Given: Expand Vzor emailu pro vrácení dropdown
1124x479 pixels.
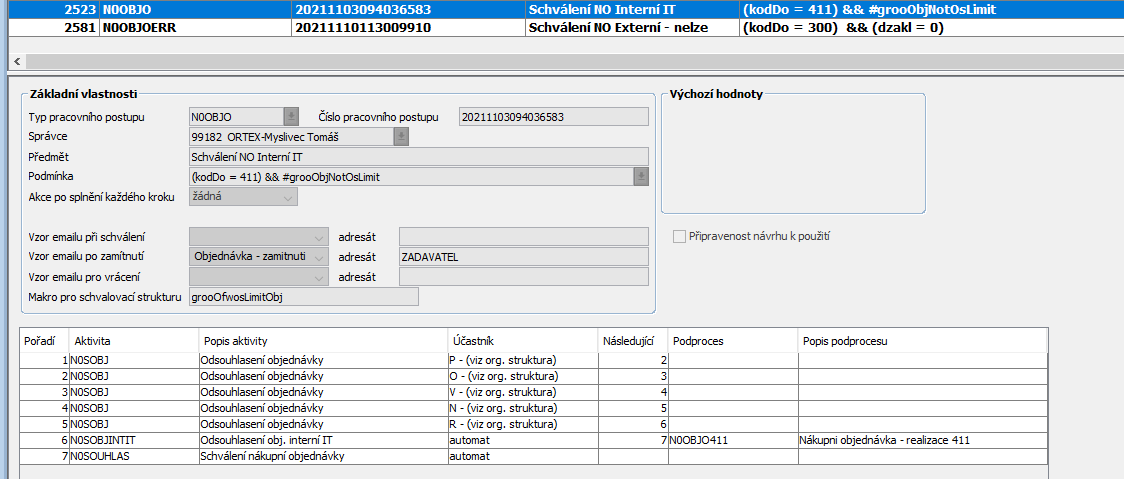Looking at the screenshot, I should click(x=320, y=276).
